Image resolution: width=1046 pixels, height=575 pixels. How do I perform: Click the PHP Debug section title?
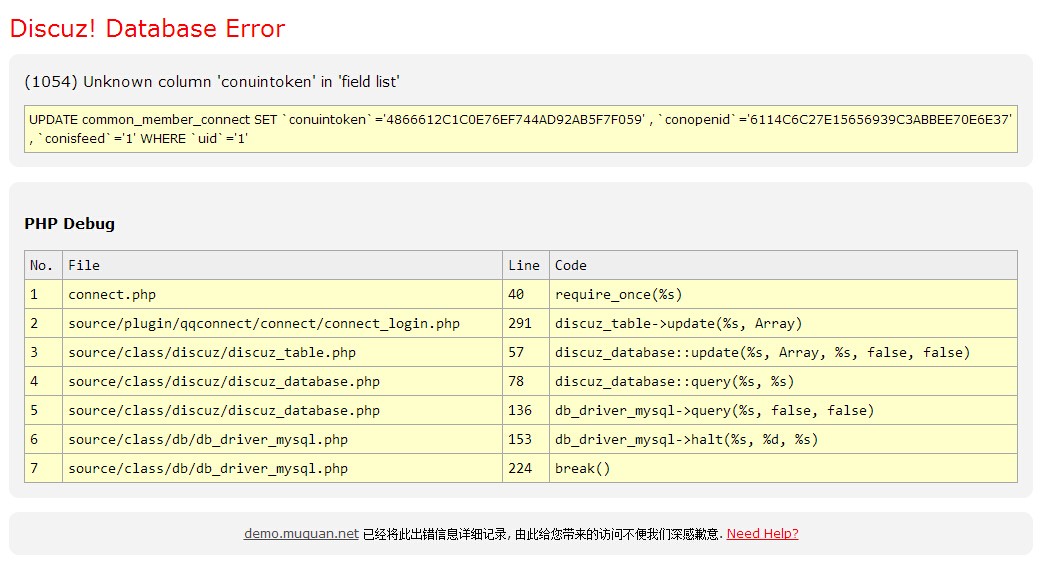(x=69, y=224)
